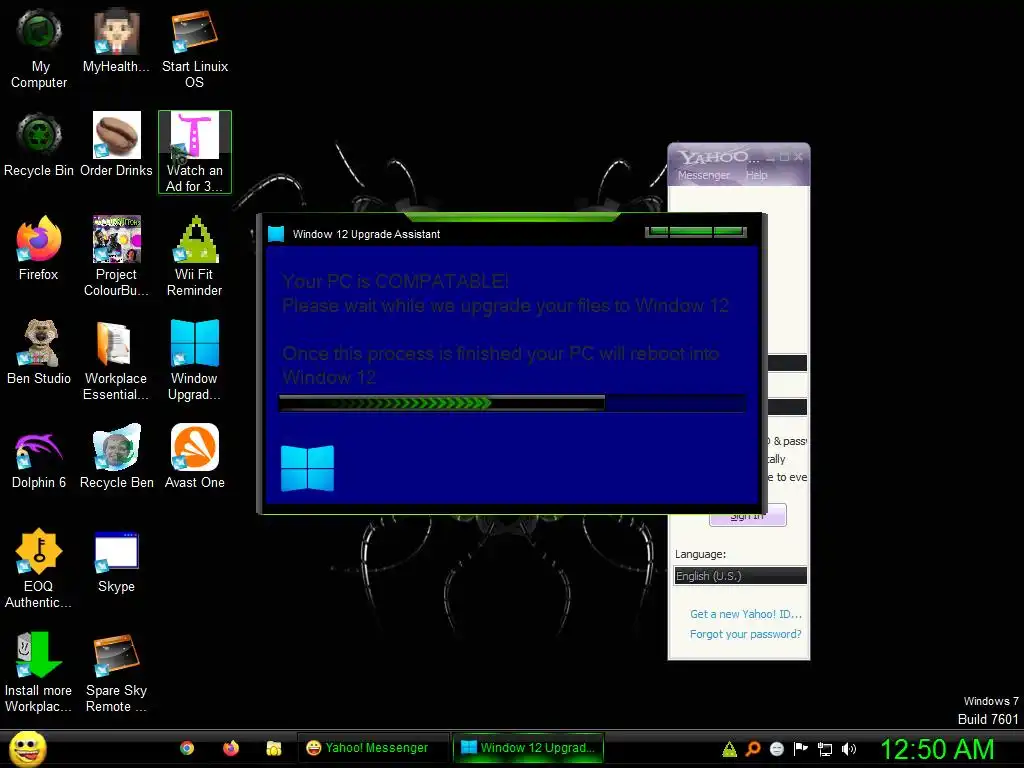Viewport: 1024px width, 768px height.
Task: Open file explorer folder on taskbar
Action: point(274,748)
